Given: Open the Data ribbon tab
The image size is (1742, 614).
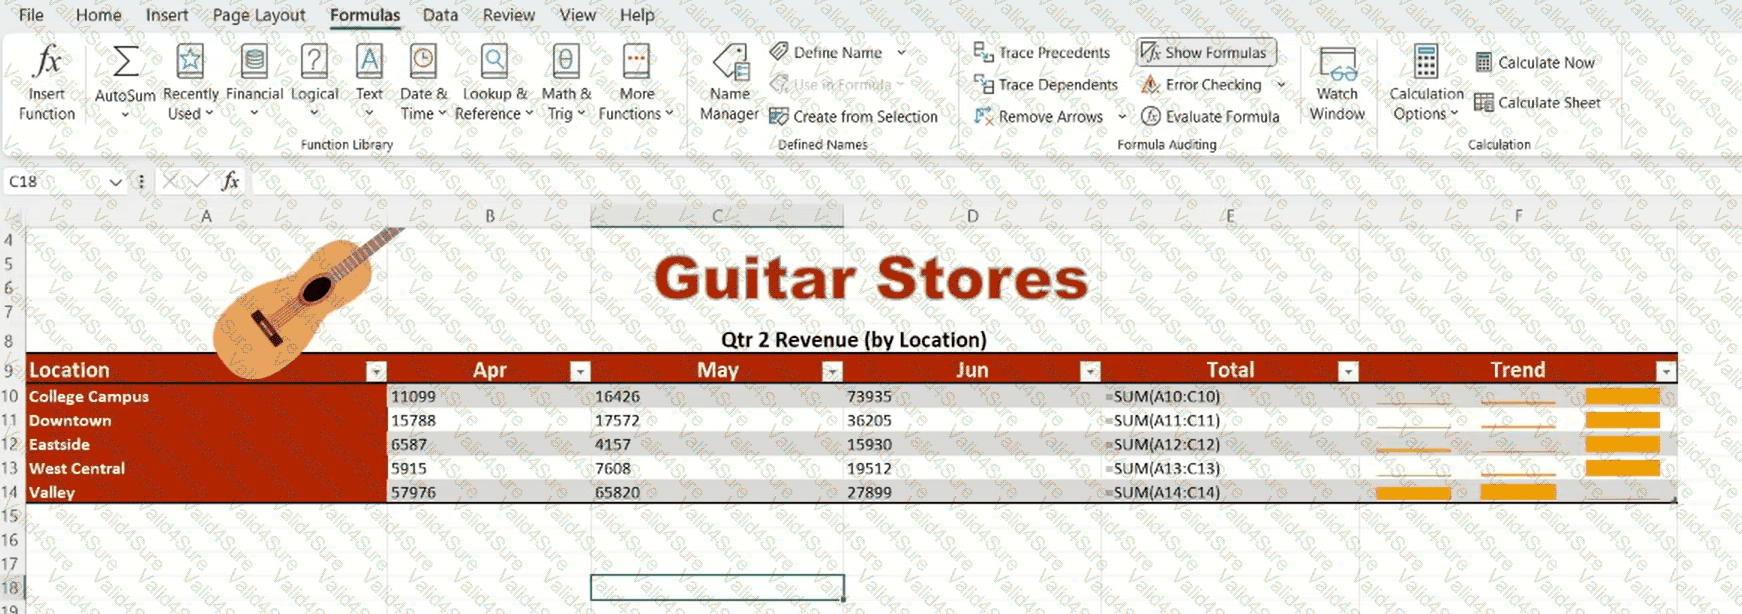Looking at the screenshot, I should (x=440, y=15).
